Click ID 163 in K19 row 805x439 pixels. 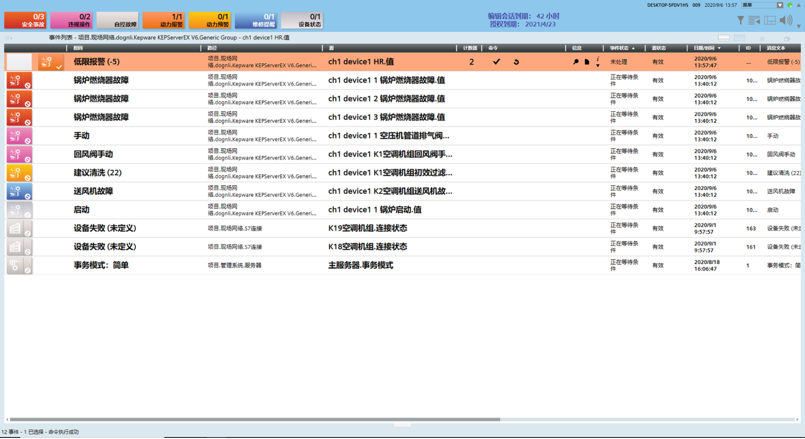point(751,228)
